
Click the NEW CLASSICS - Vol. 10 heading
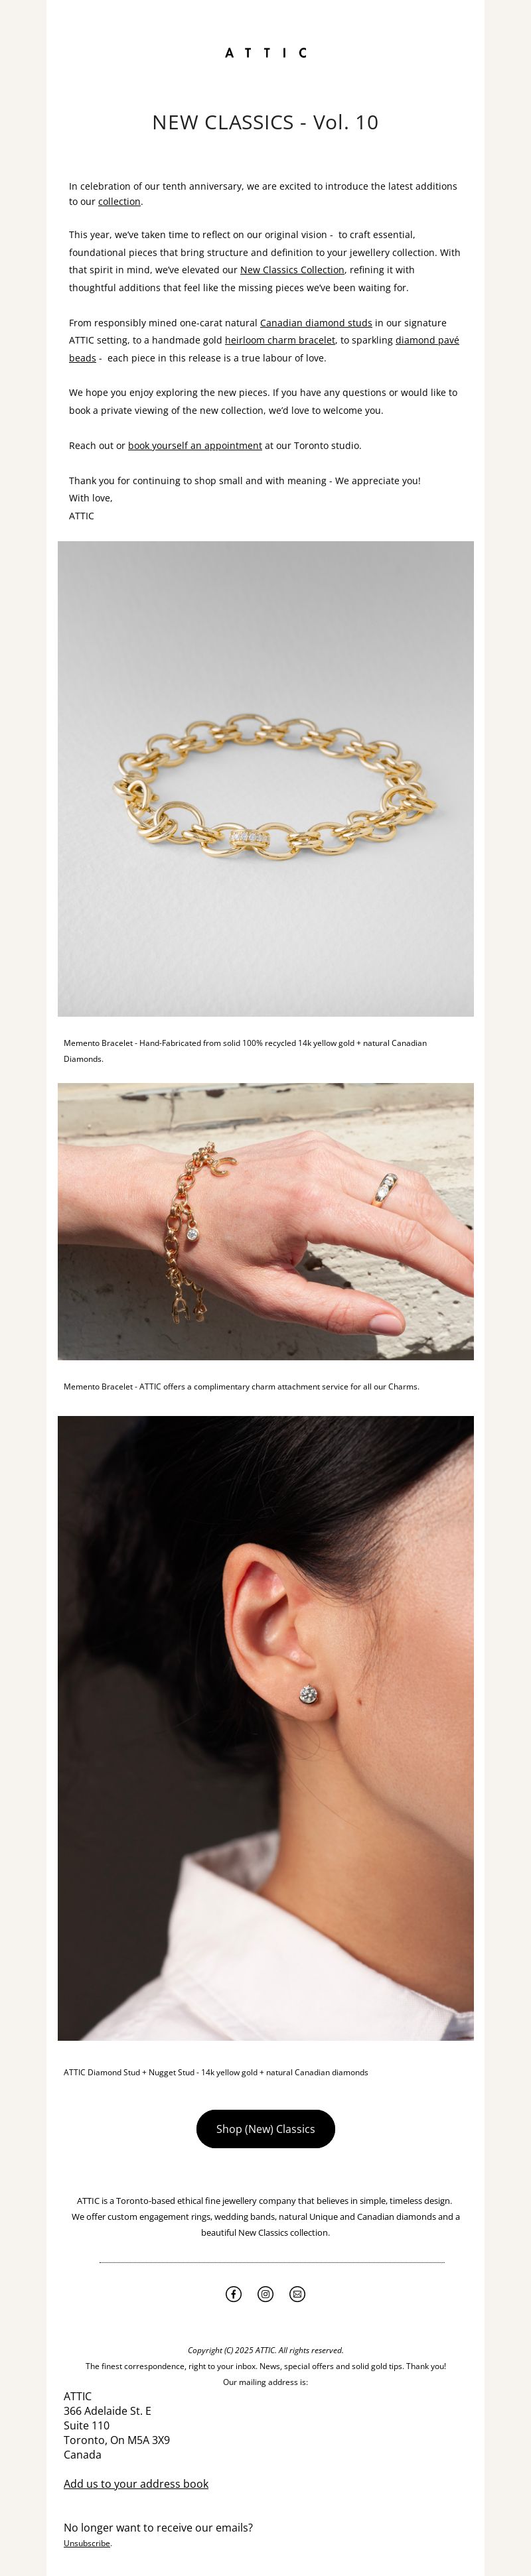point(265,122)
